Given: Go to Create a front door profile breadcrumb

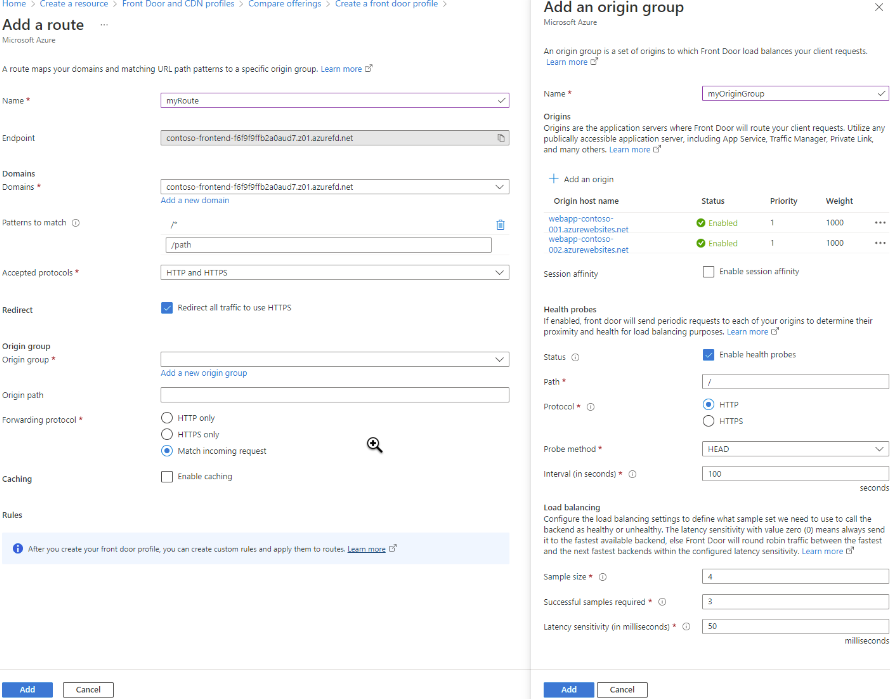Looking at the screenshot, I should click(x=387, y=4).
